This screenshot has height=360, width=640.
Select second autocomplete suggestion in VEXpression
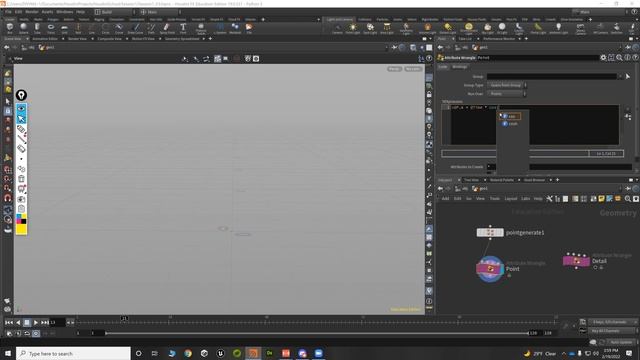point(511,124)
